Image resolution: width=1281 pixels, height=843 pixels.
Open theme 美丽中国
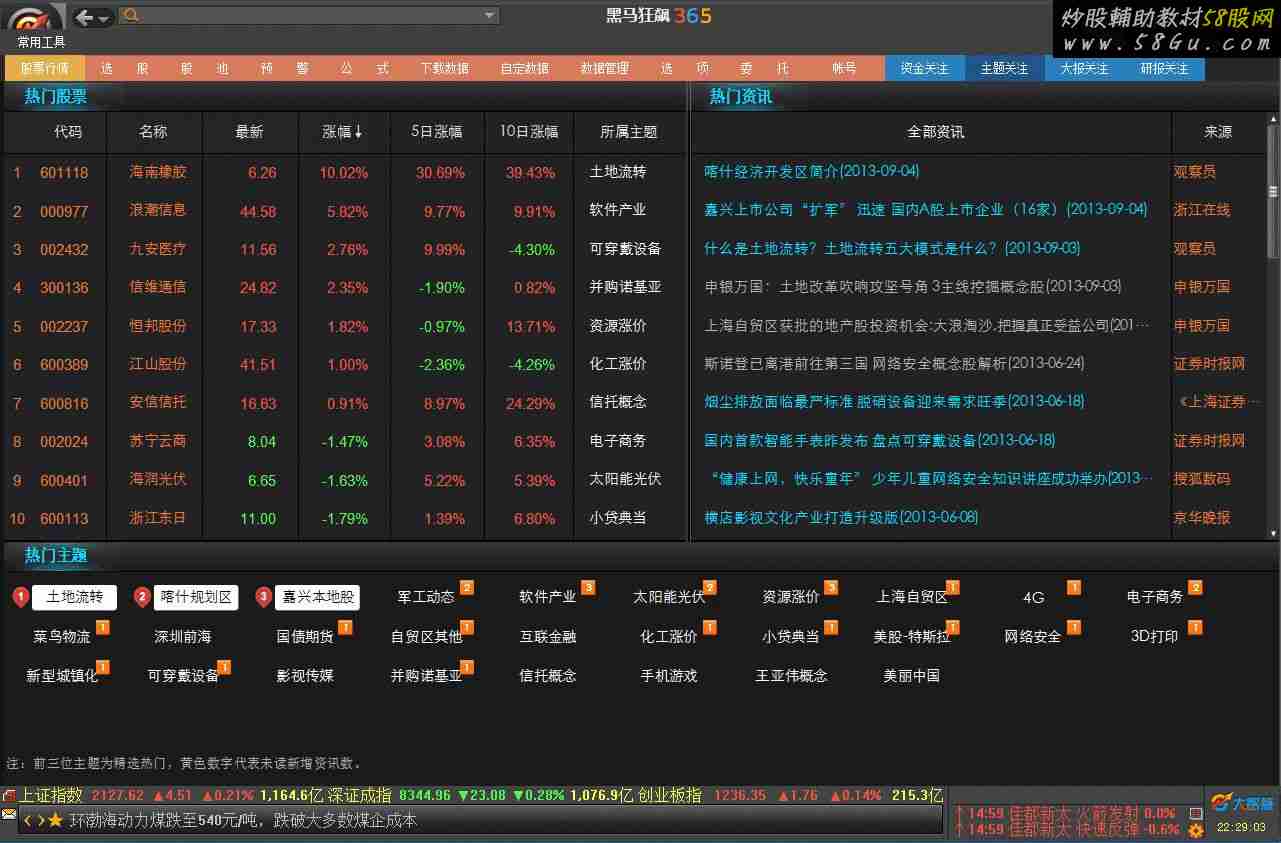[x=912, y=675]
